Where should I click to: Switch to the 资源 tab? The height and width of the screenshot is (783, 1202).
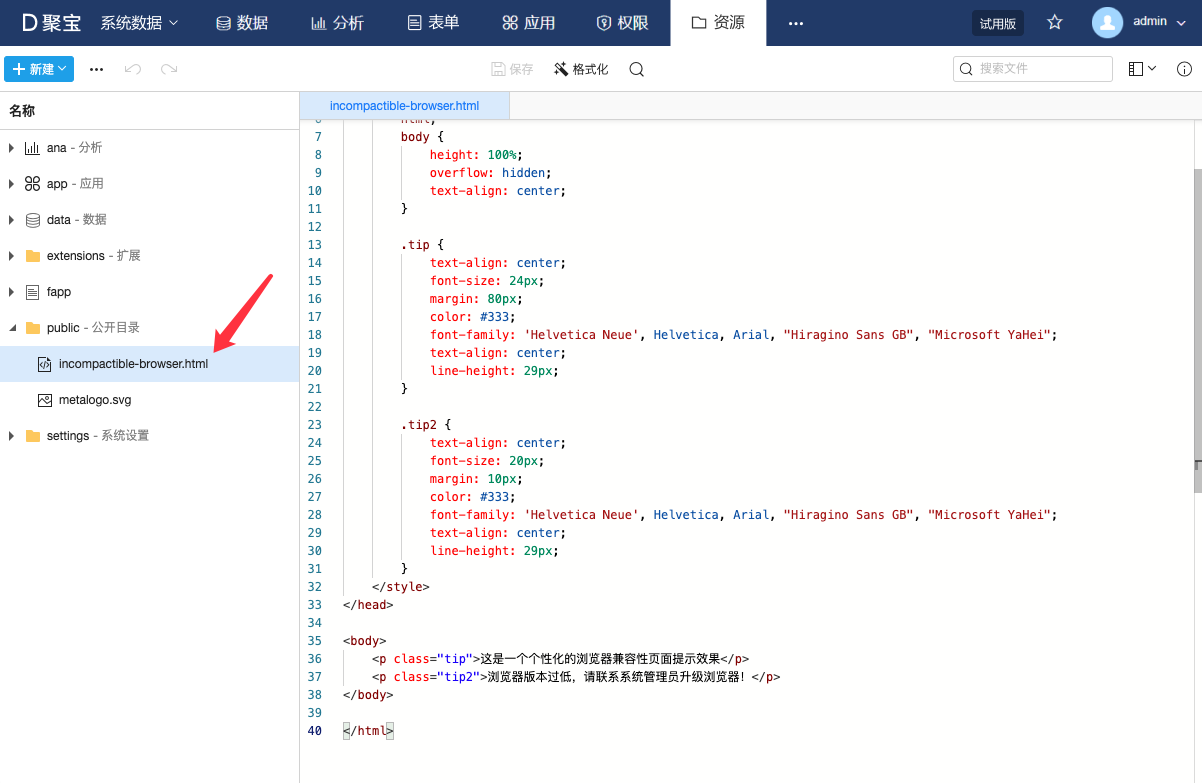pos(718,22)
